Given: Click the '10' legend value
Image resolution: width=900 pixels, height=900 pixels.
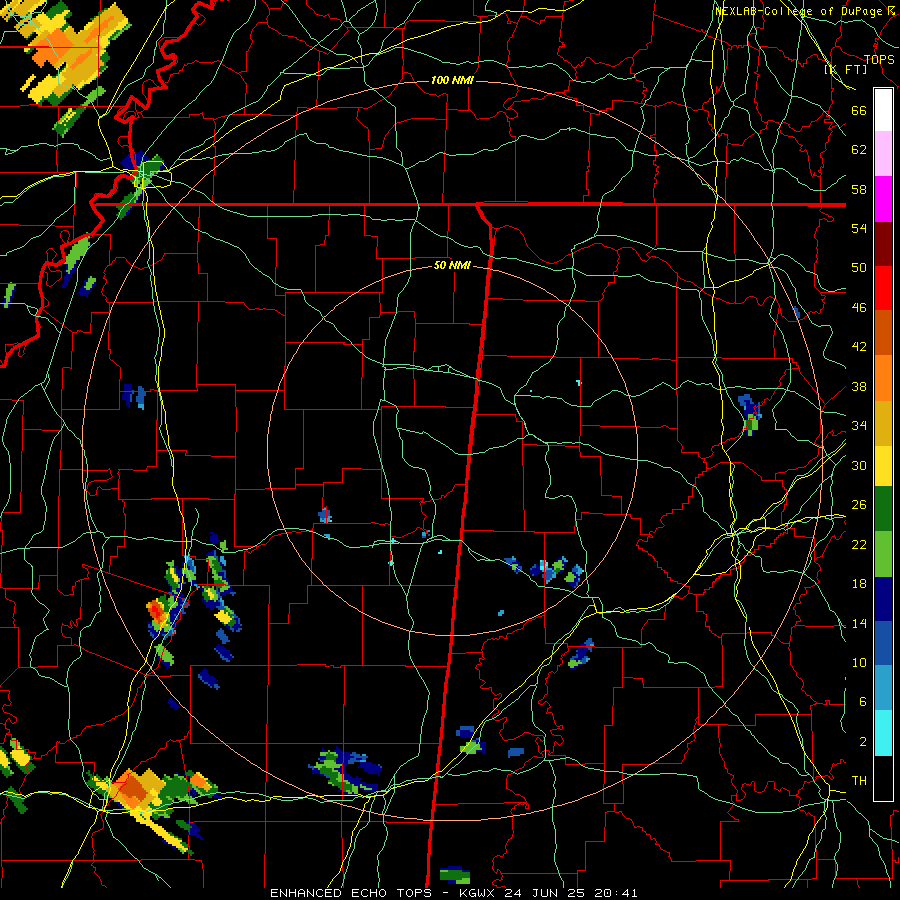Looking at the screenshot, I should click(859, 662).
